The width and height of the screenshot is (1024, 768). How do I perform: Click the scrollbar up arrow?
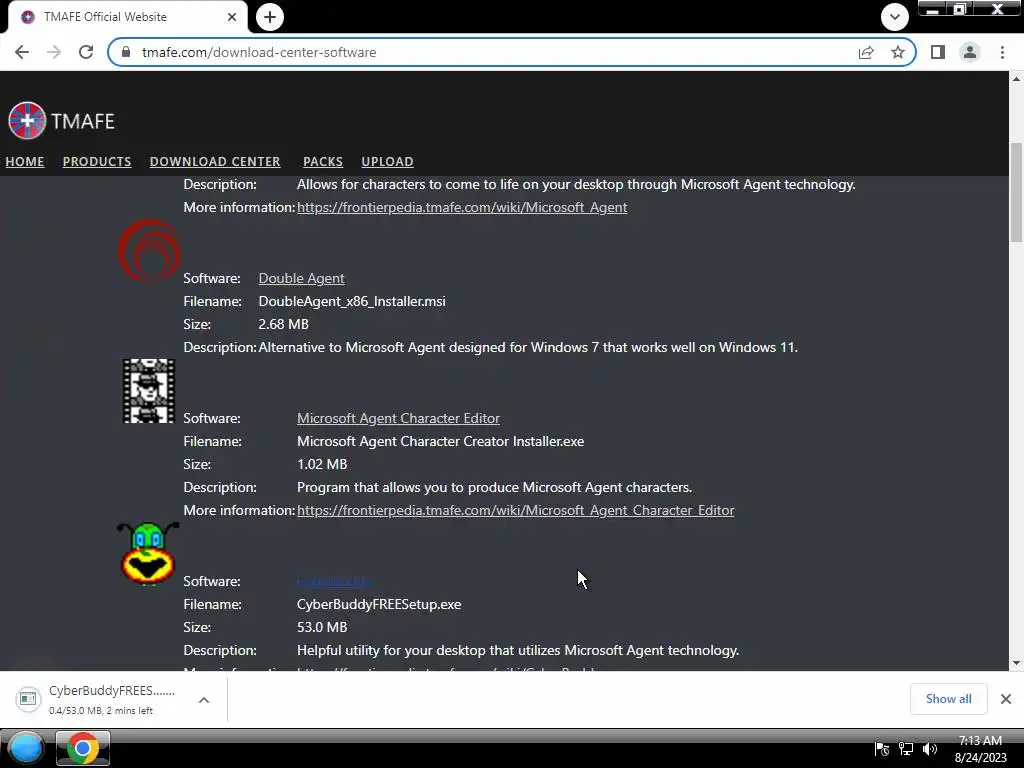click(1016, 79)
